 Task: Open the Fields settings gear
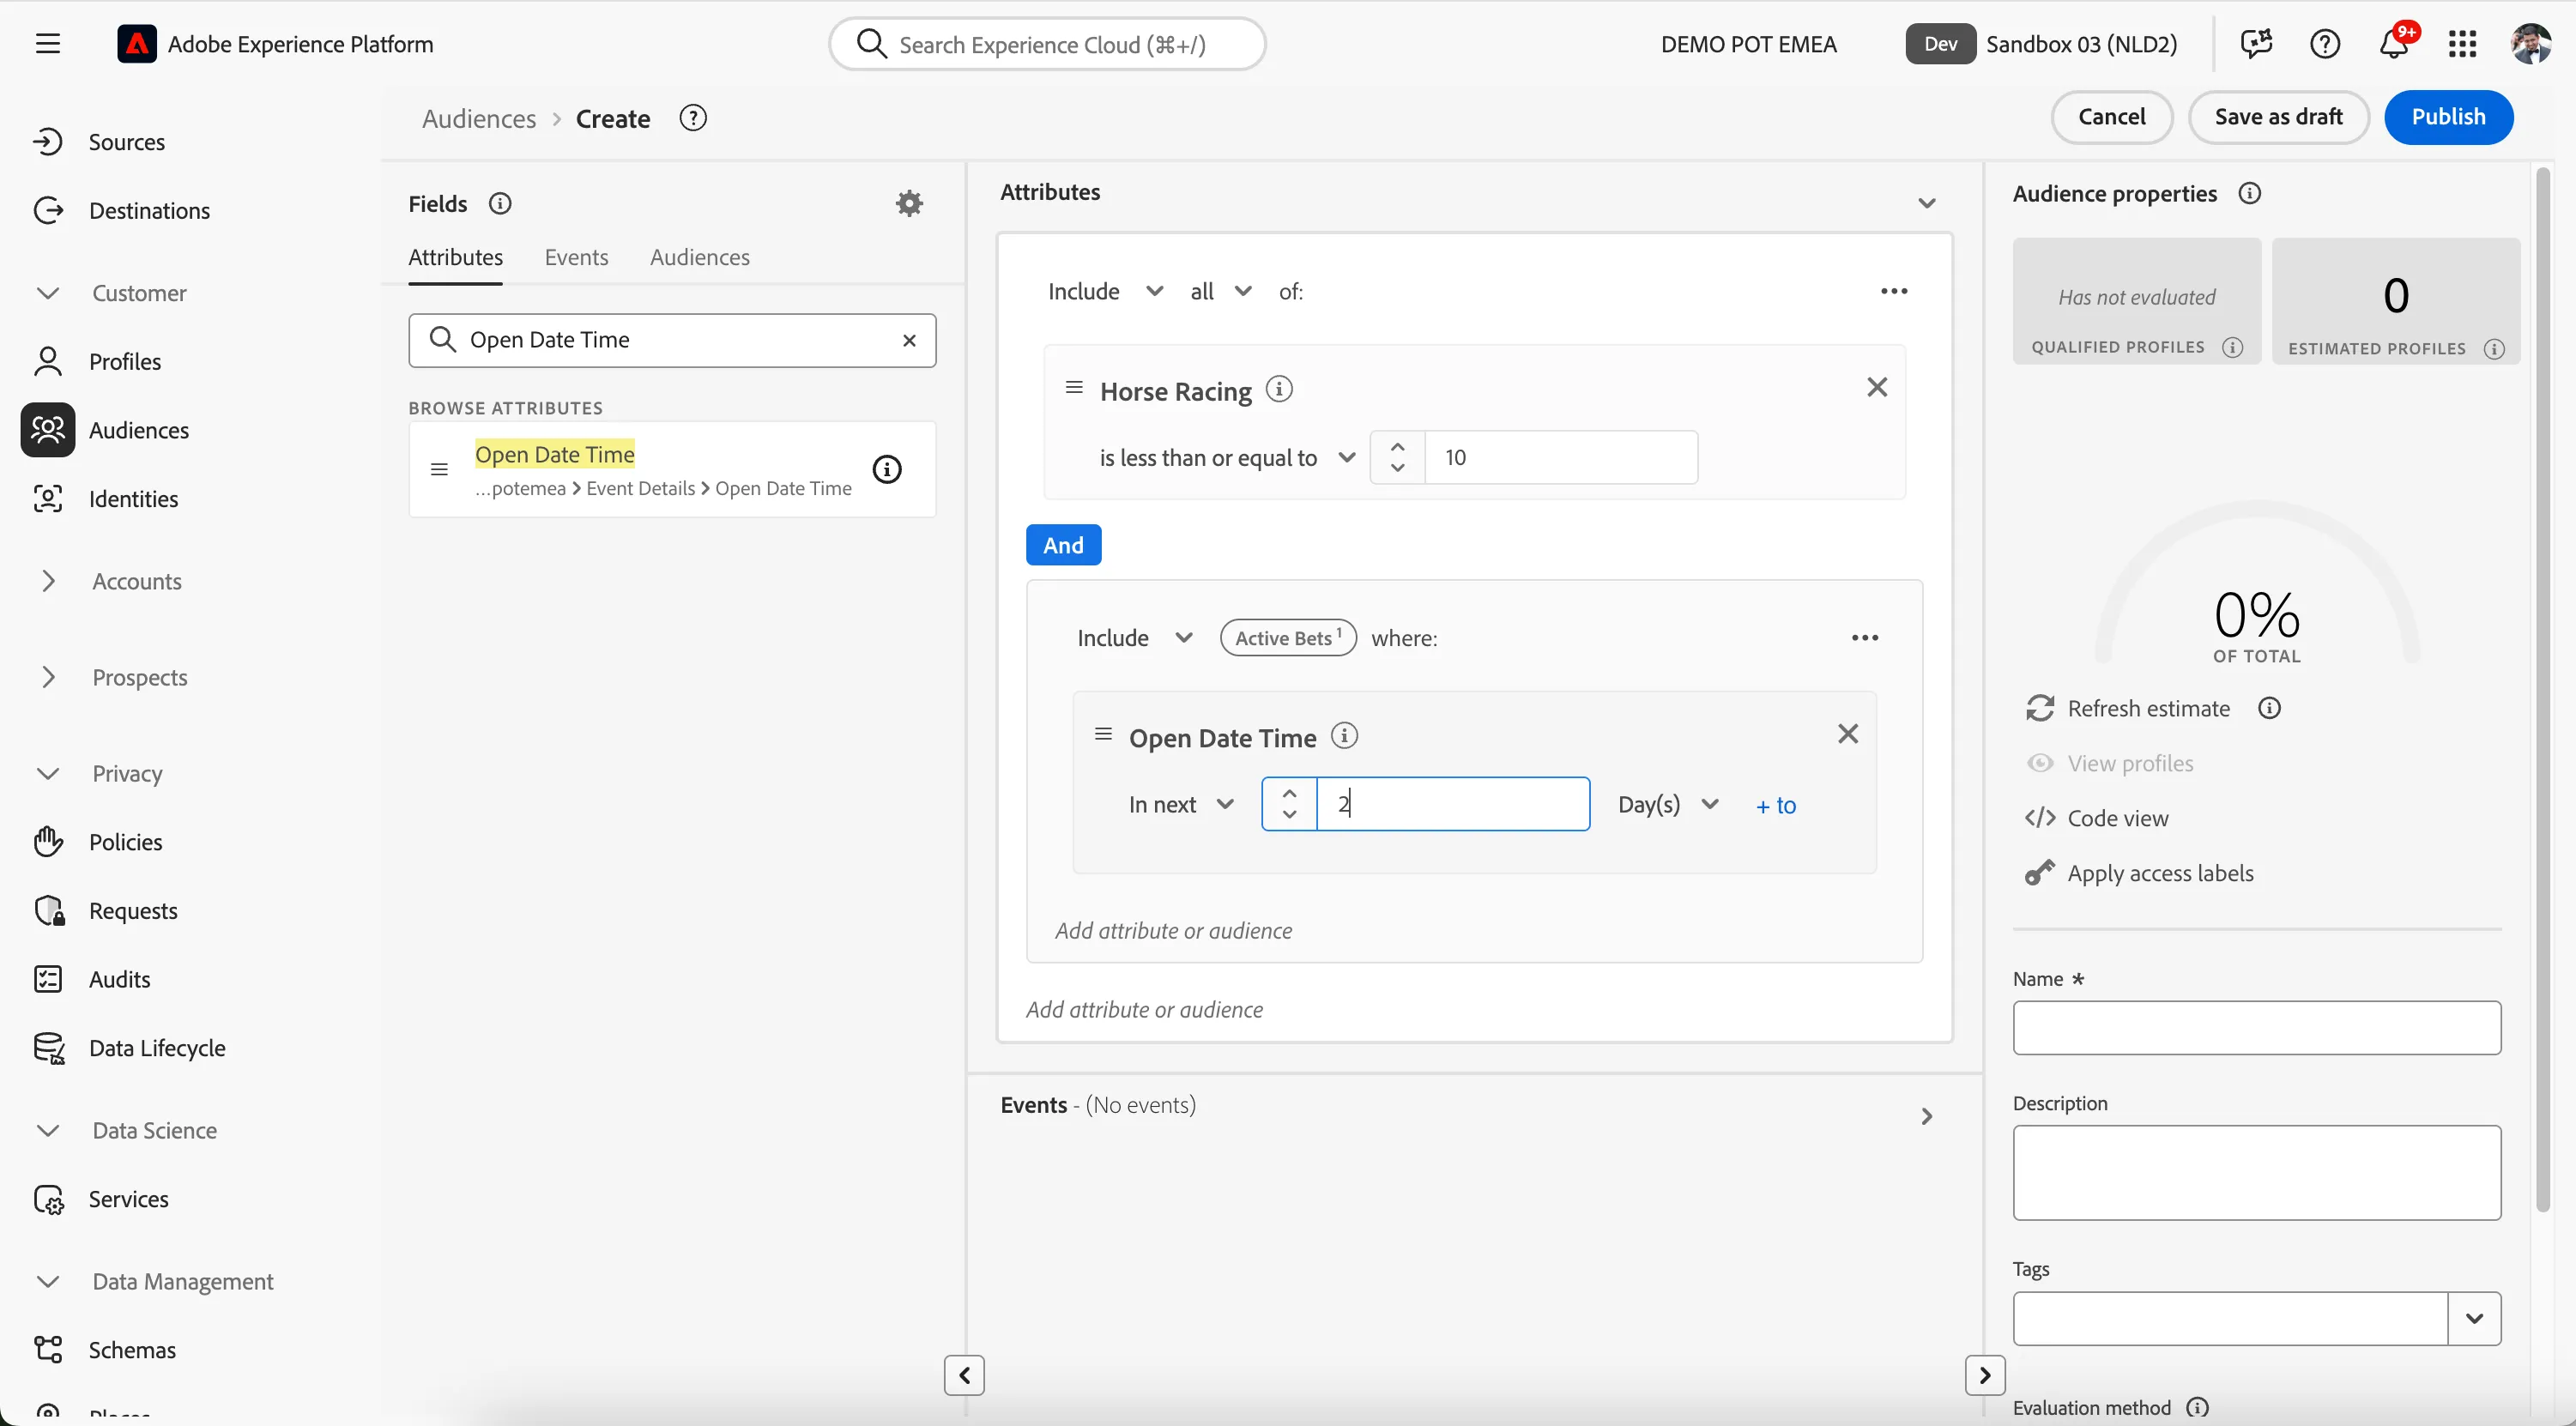pos(909,204)
